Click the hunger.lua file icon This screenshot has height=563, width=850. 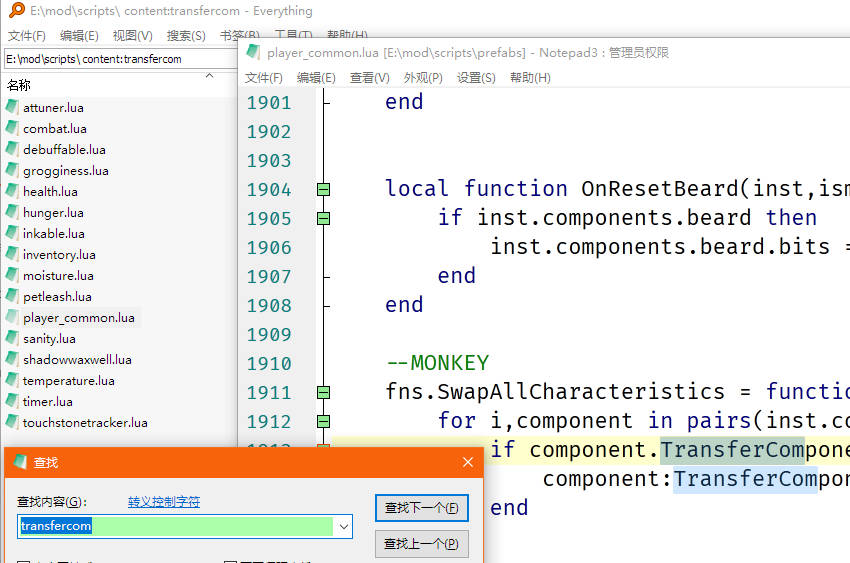click(12, 212)
